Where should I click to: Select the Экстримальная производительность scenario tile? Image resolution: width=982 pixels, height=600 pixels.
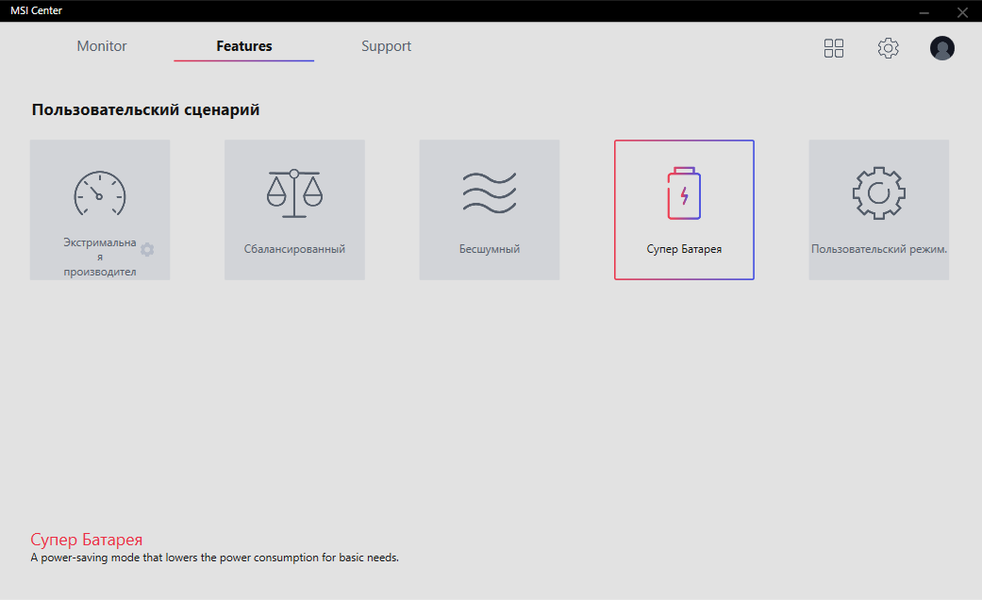coord(100,210)
